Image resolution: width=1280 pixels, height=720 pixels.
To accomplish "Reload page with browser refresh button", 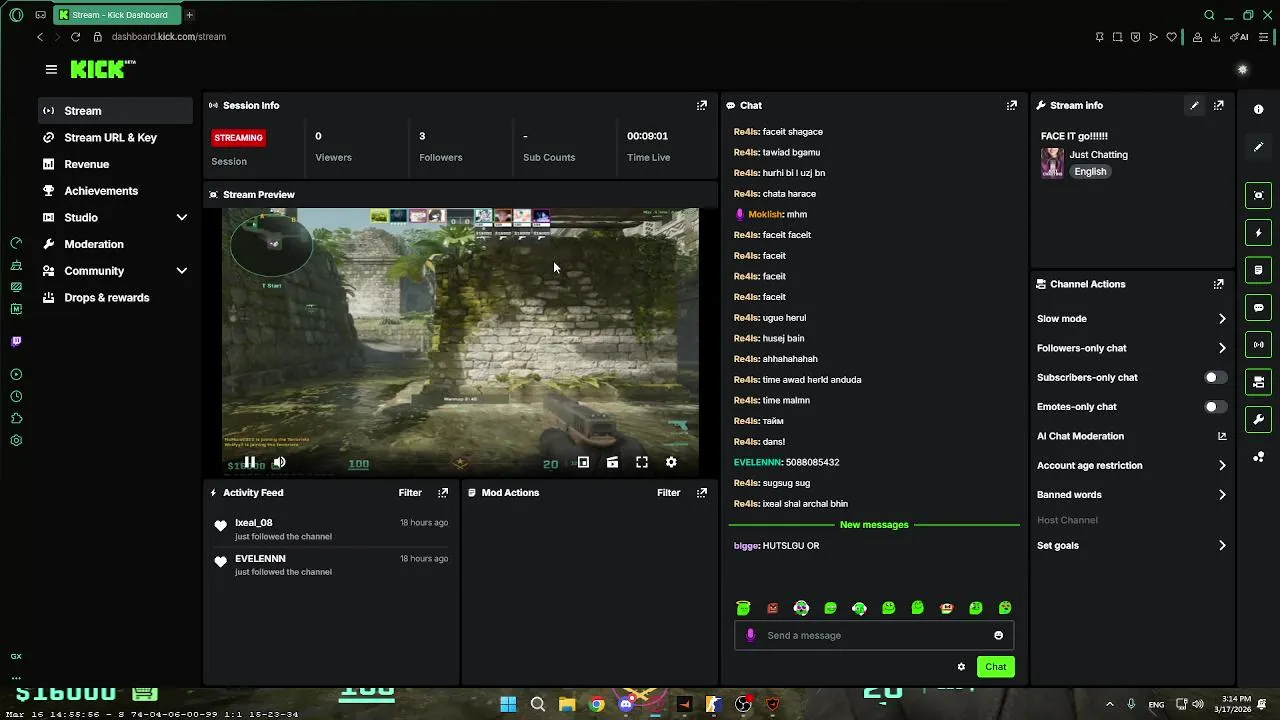I will point(75,37).
